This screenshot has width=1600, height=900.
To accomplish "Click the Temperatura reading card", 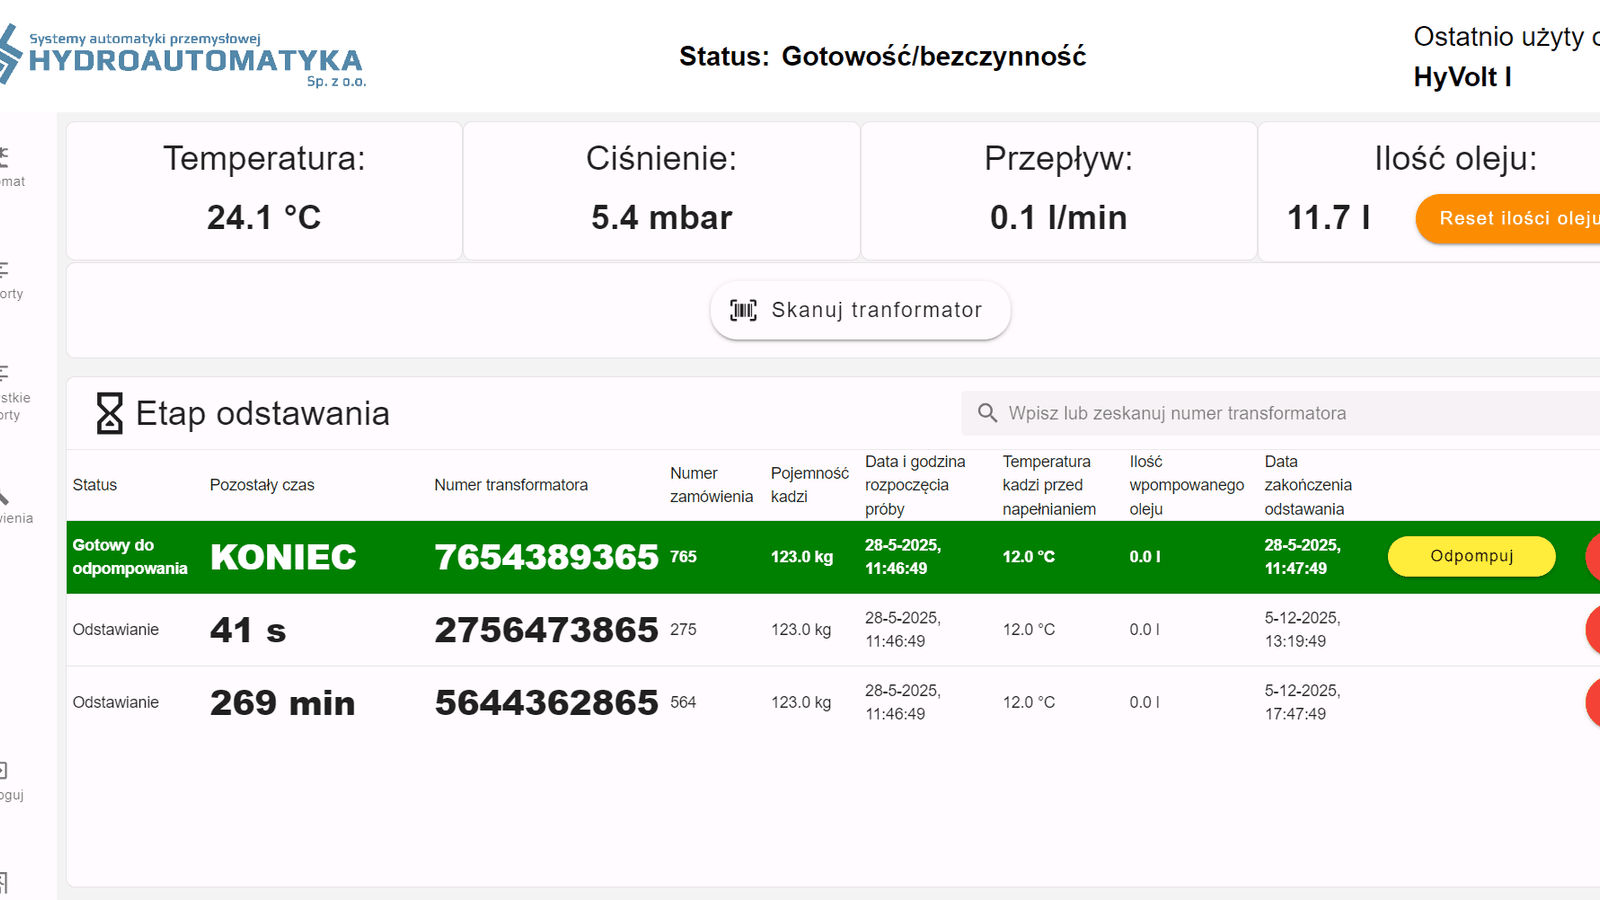I will tap(264, 190).
